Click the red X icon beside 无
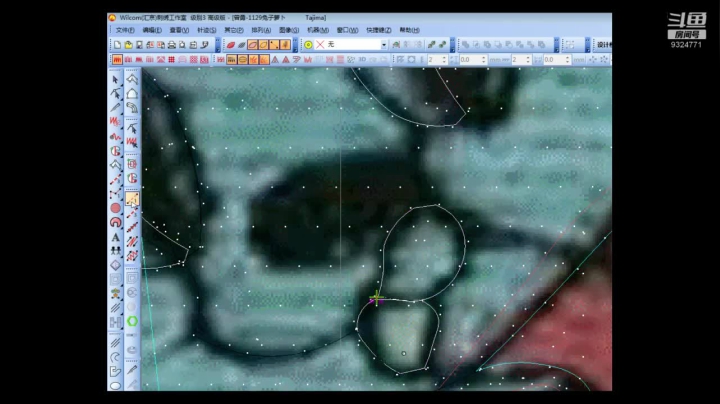 [320, 45]
